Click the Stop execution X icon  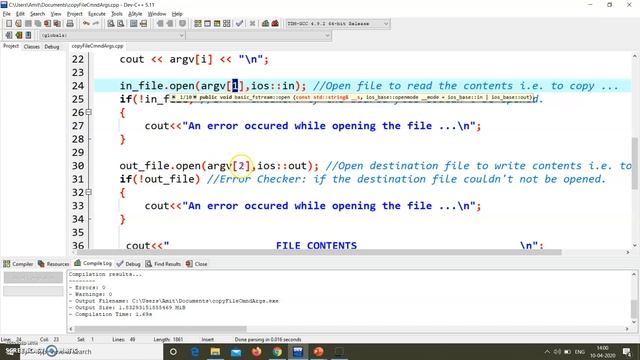[x=253, y=24]
